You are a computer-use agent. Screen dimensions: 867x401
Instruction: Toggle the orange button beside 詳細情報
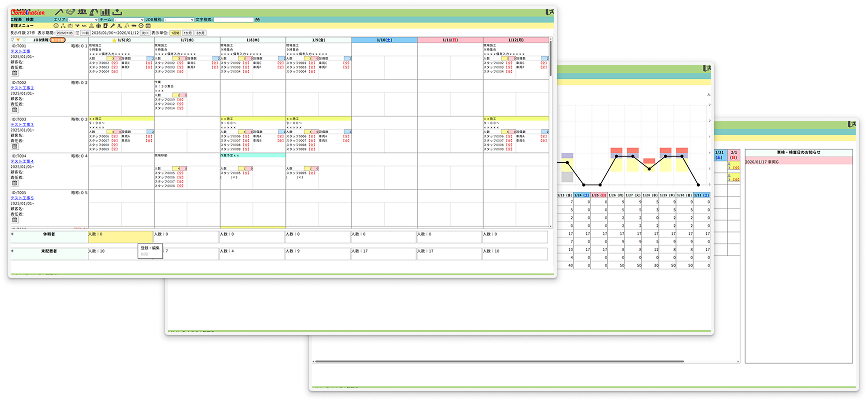coord(57,39)
